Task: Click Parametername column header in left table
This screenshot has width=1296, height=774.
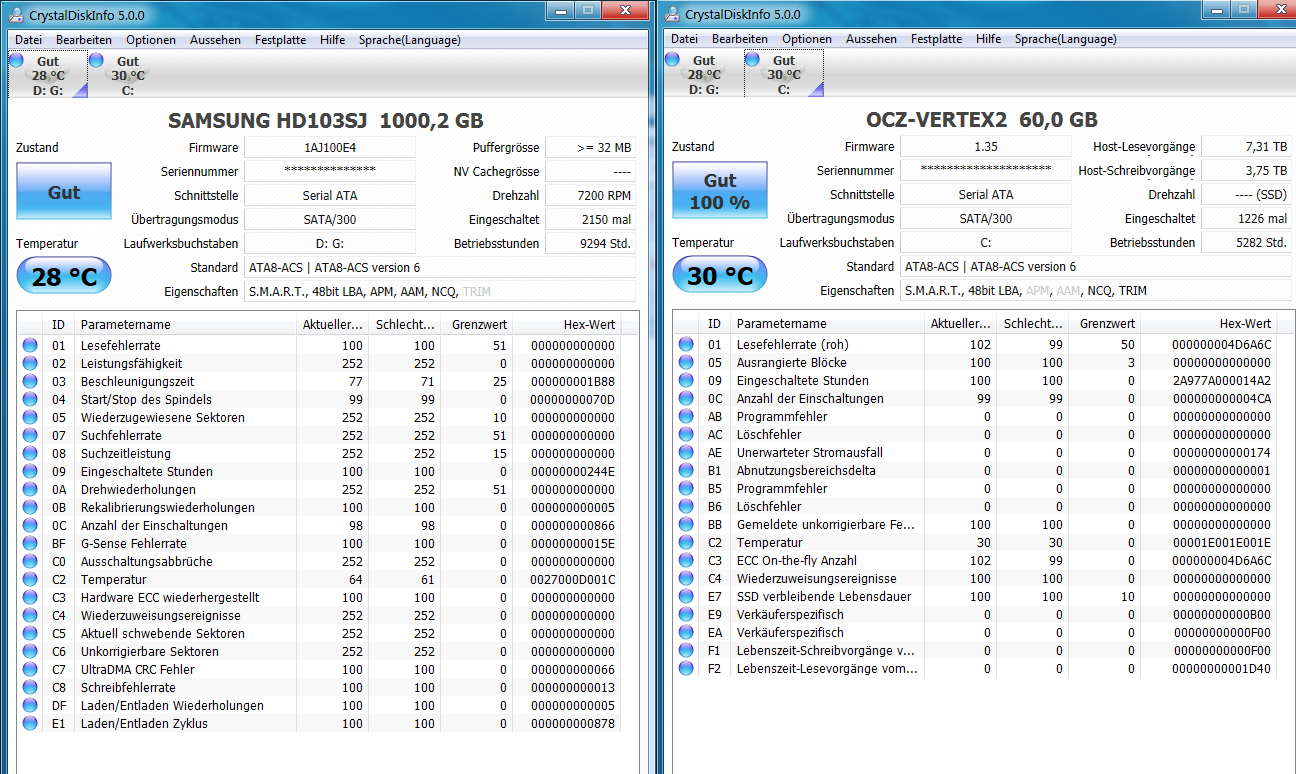Action: point(185,324)
